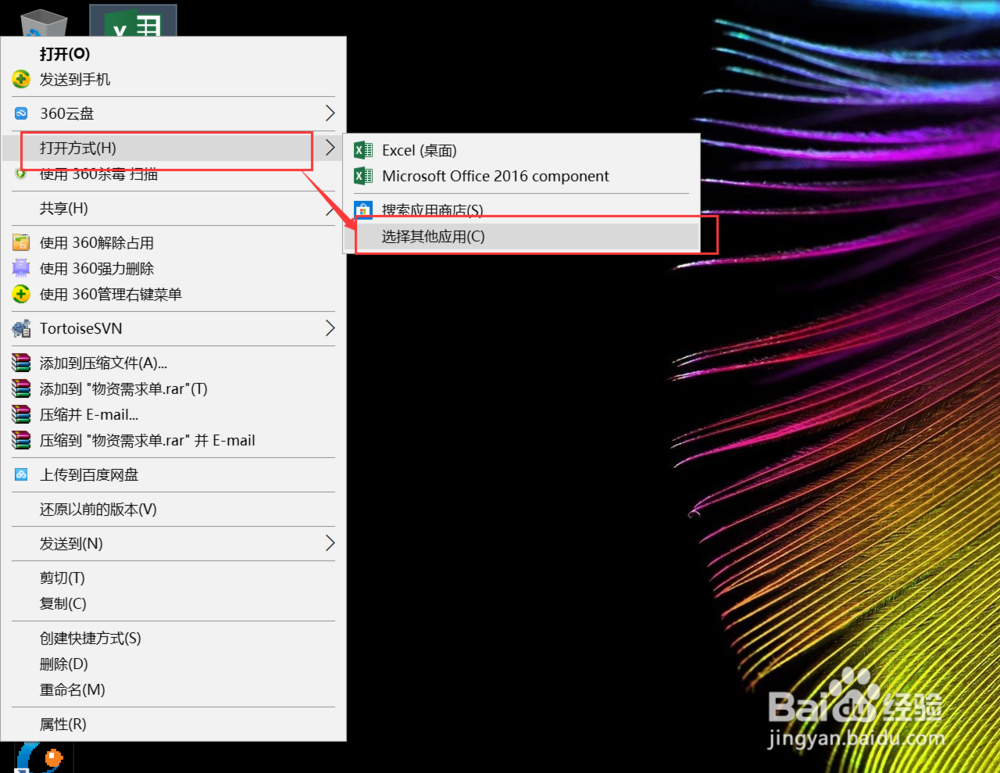
Task: Click the 使用 360解除占用 folder icon
Action: coord(21,242)
